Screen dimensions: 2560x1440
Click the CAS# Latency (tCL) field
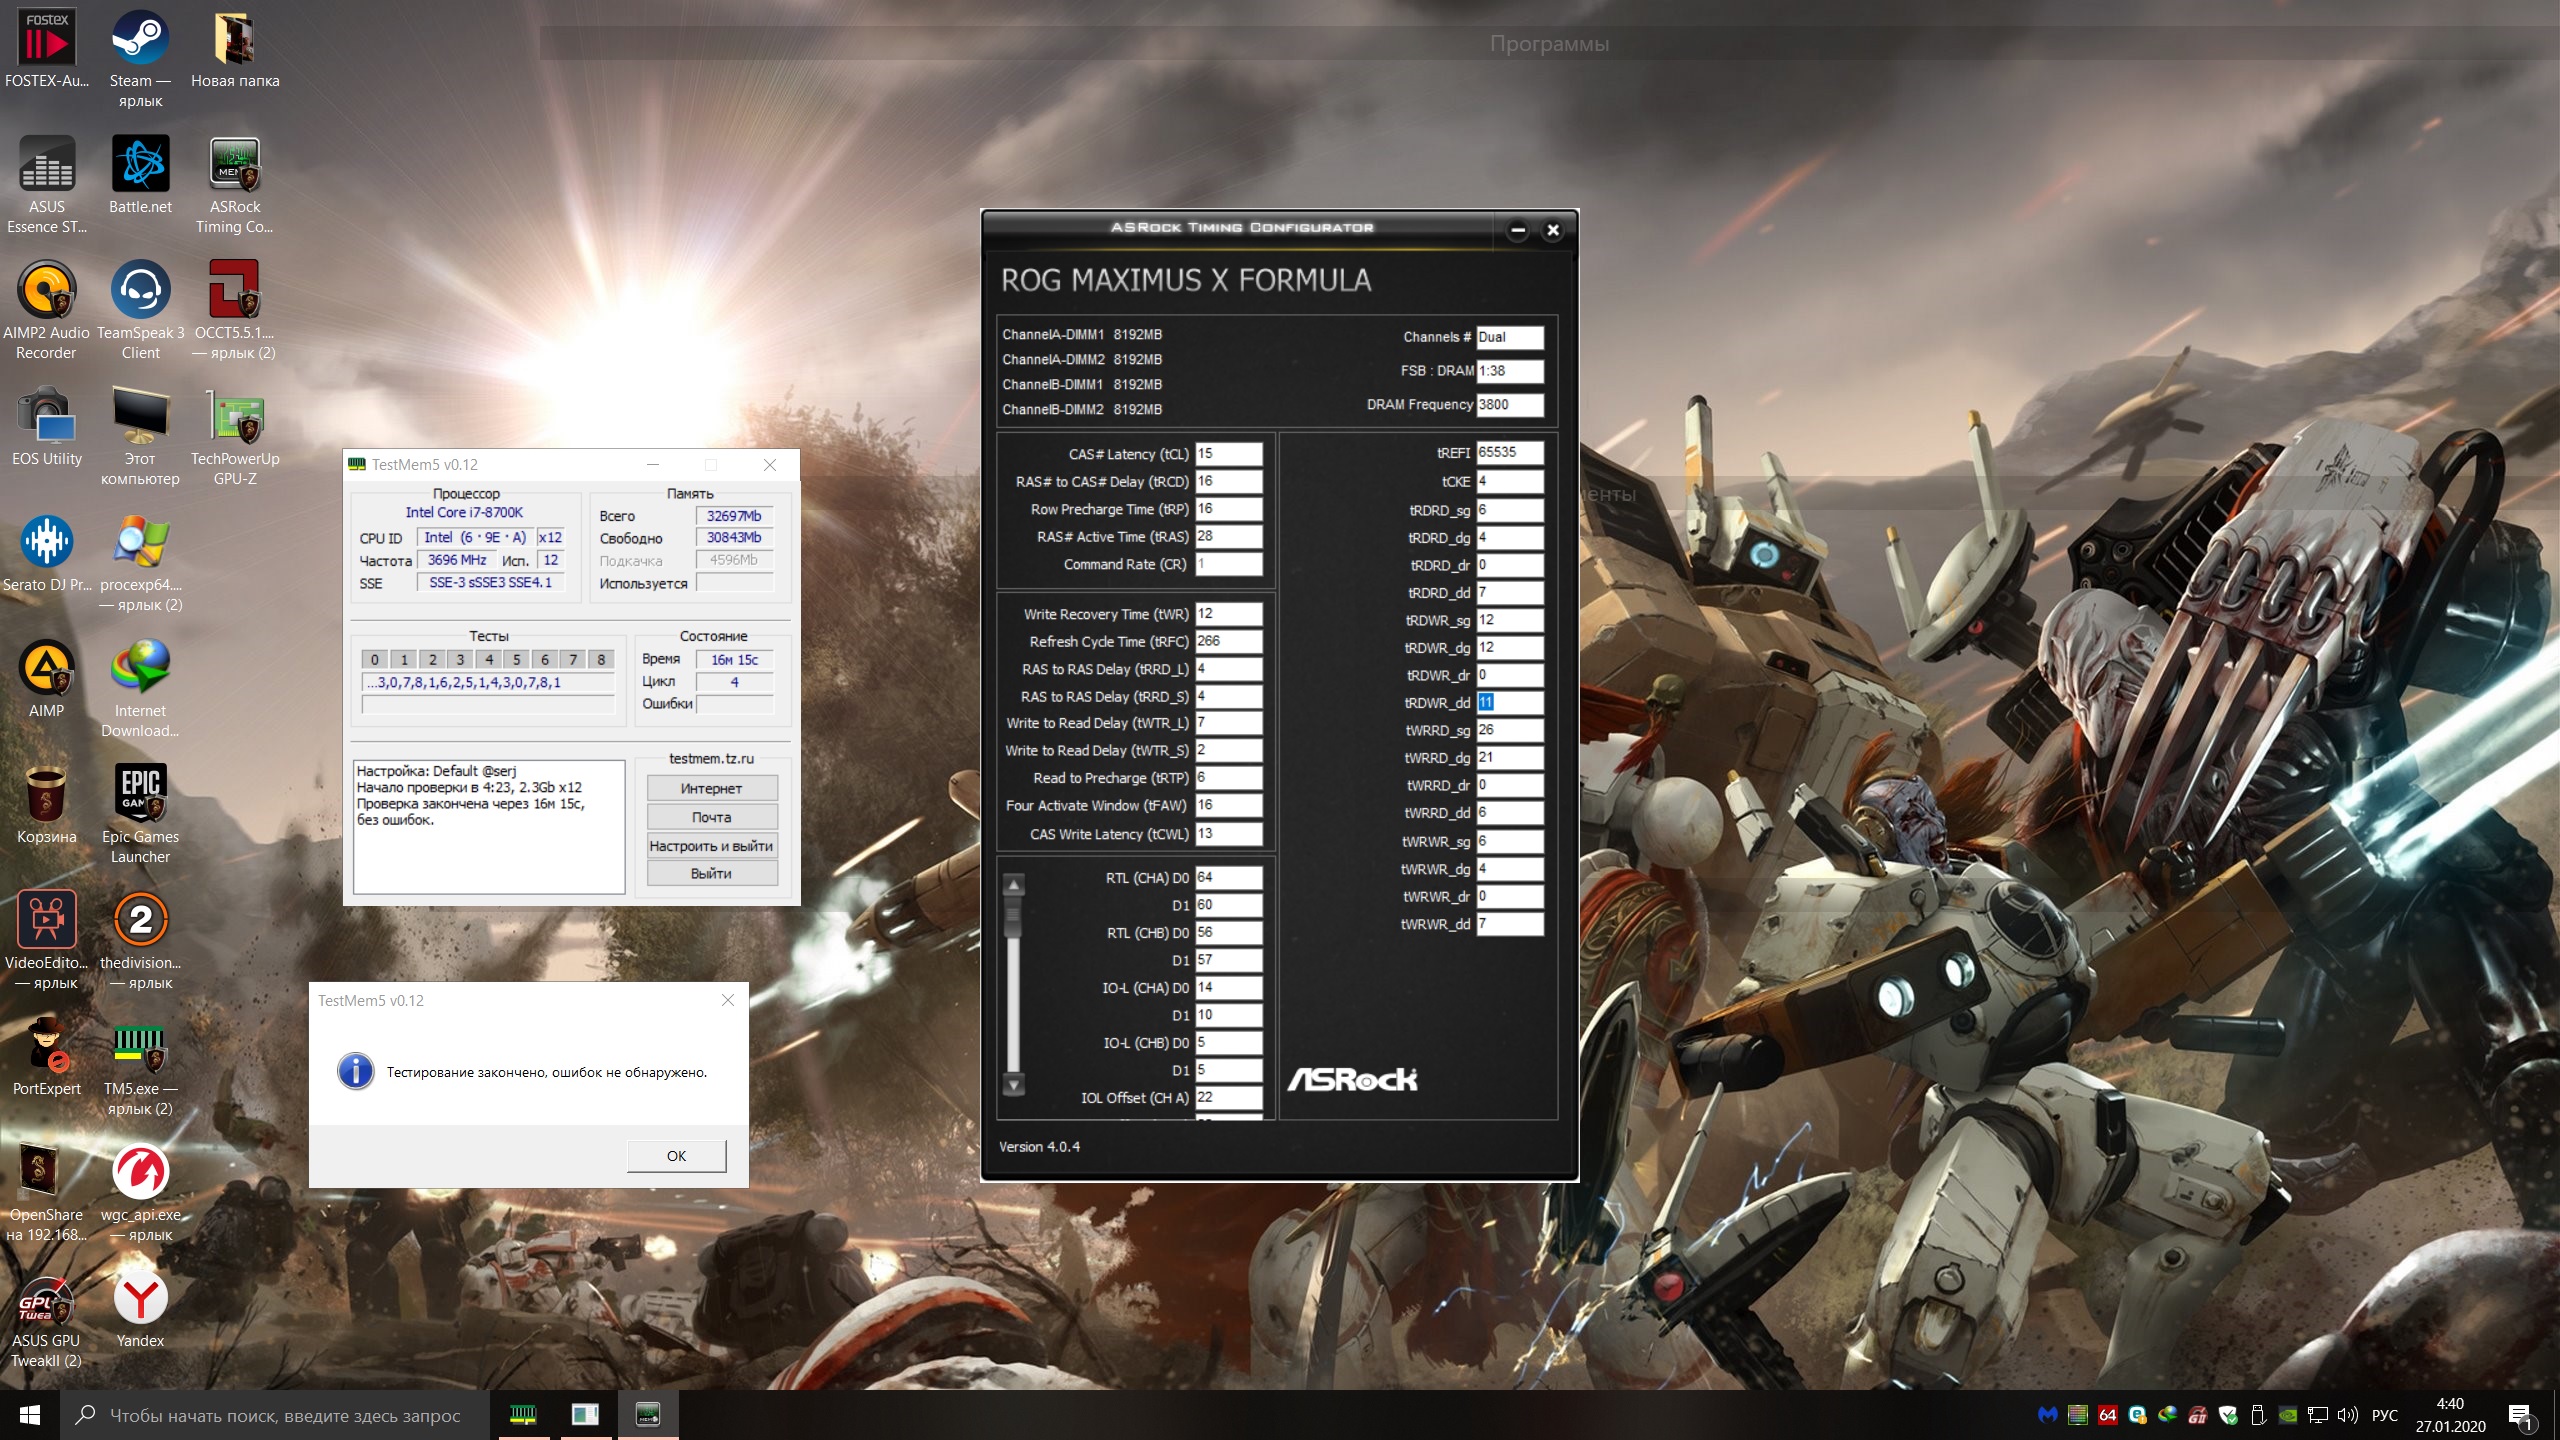coord(1228,454)
